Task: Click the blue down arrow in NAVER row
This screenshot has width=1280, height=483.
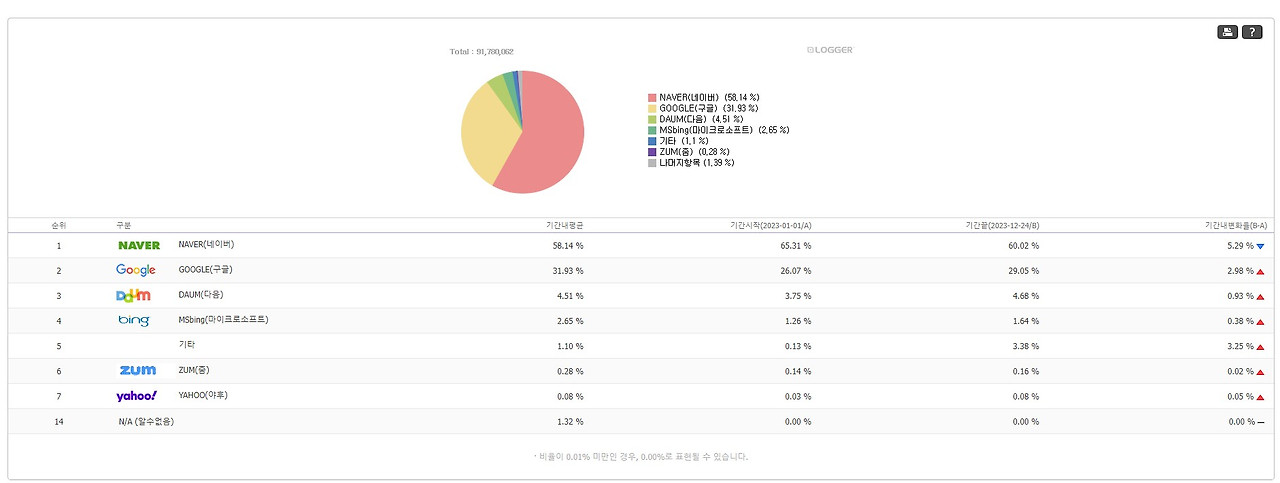Action: (x=1261, y=246)
